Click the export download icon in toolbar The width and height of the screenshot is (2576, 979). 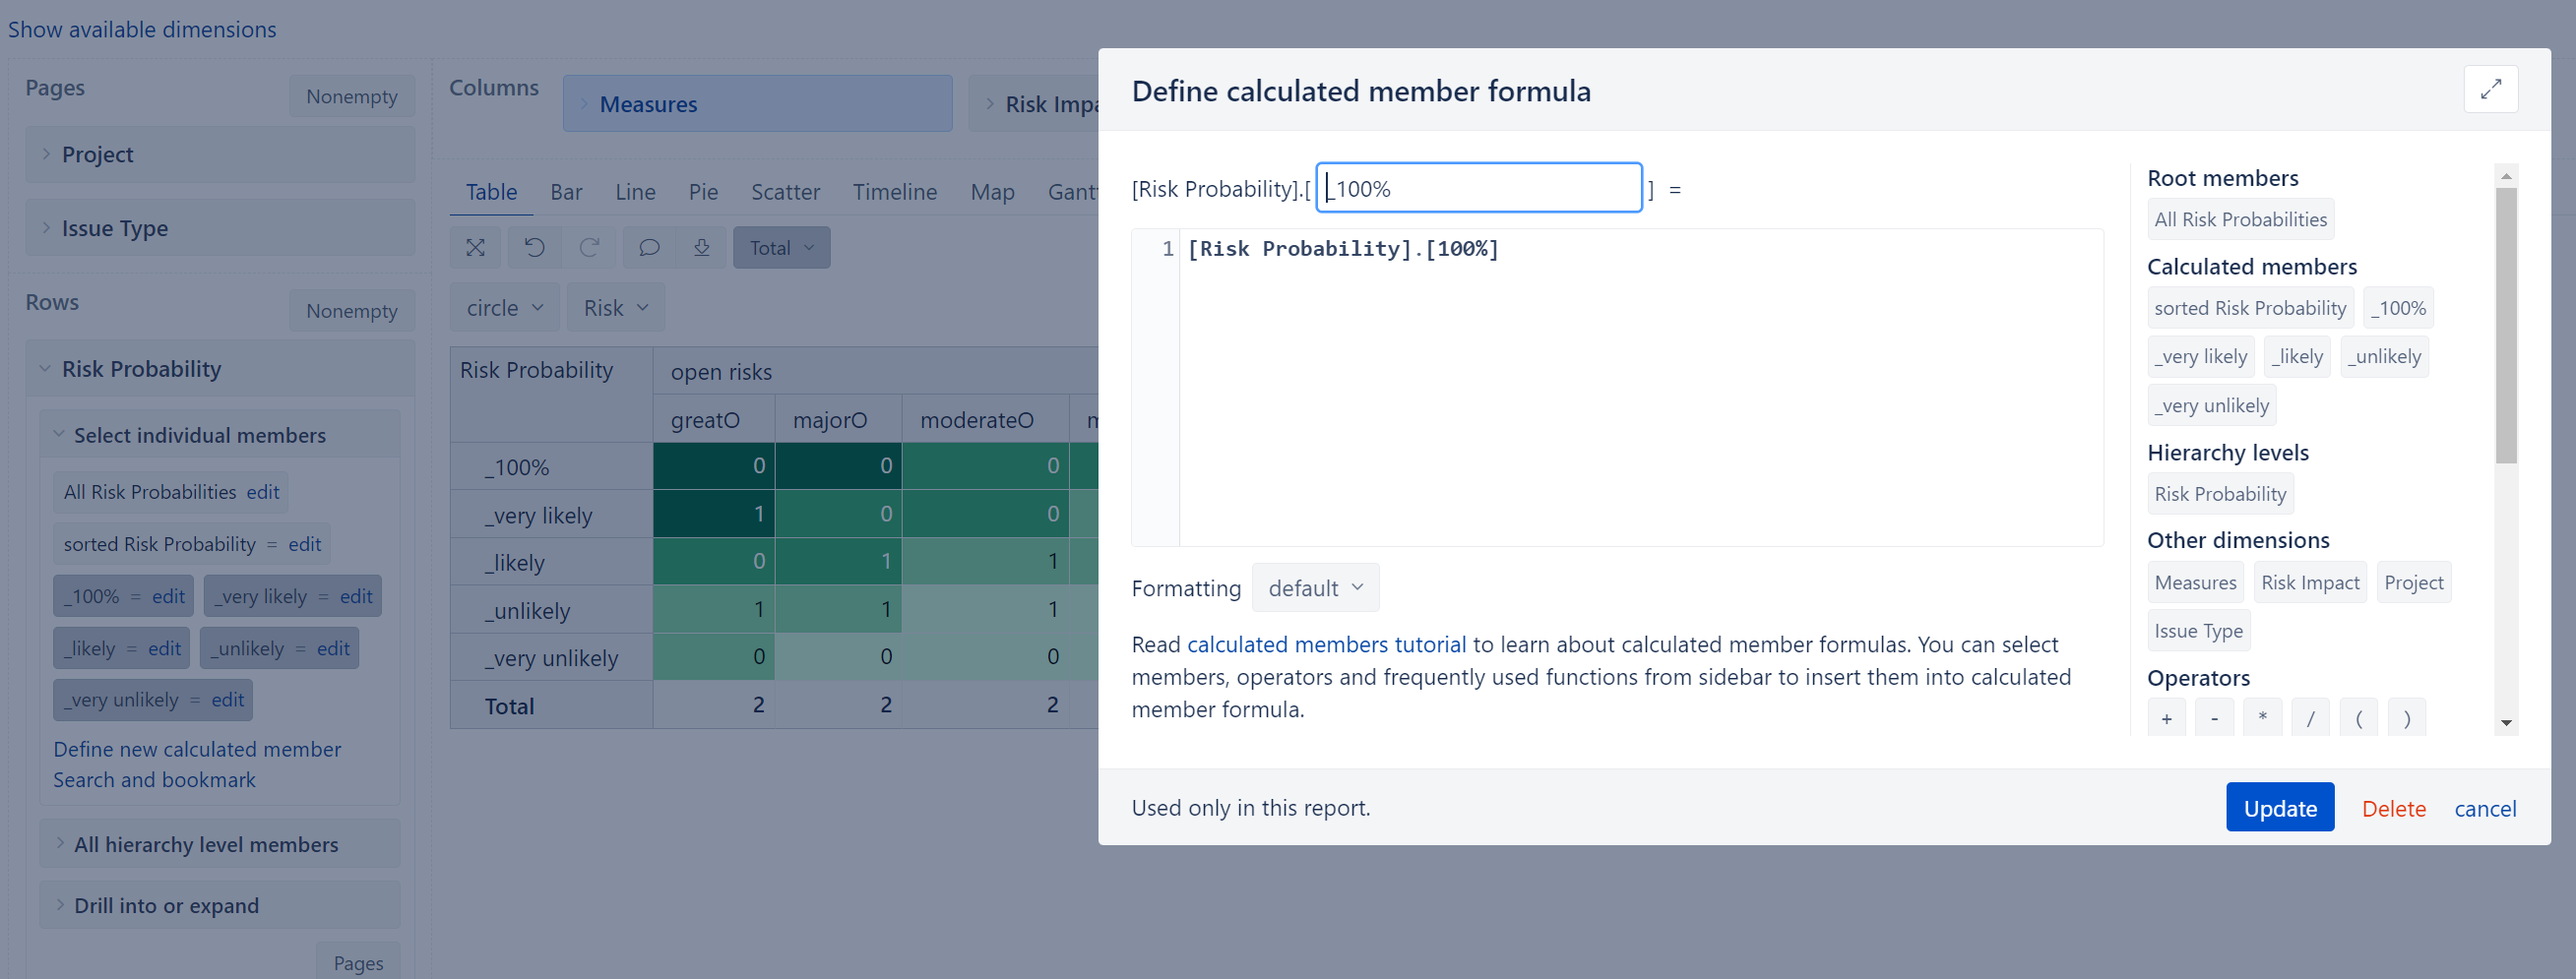pyautogui.click(x=702, y=247)
